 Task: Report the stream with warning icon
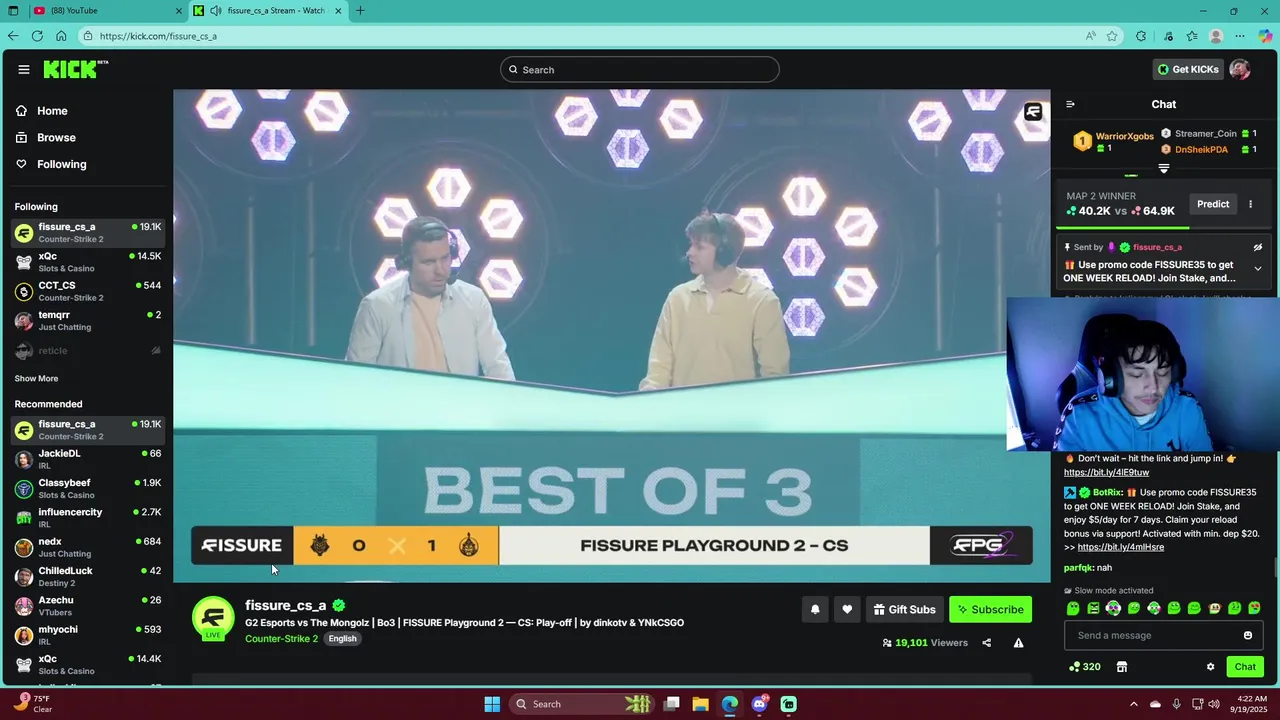coord(1018,643)
